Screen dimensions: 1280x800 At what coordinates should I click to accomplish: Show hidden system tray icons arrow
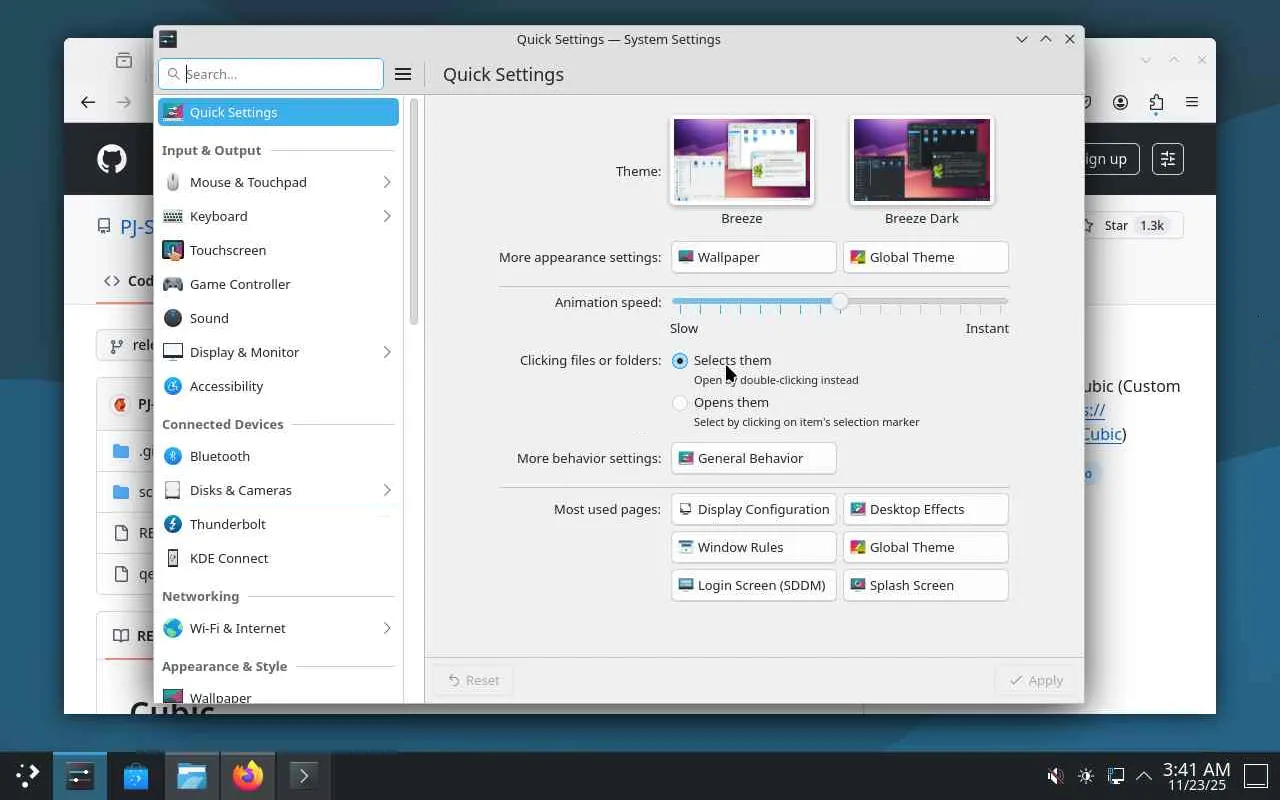point(1144,775)
